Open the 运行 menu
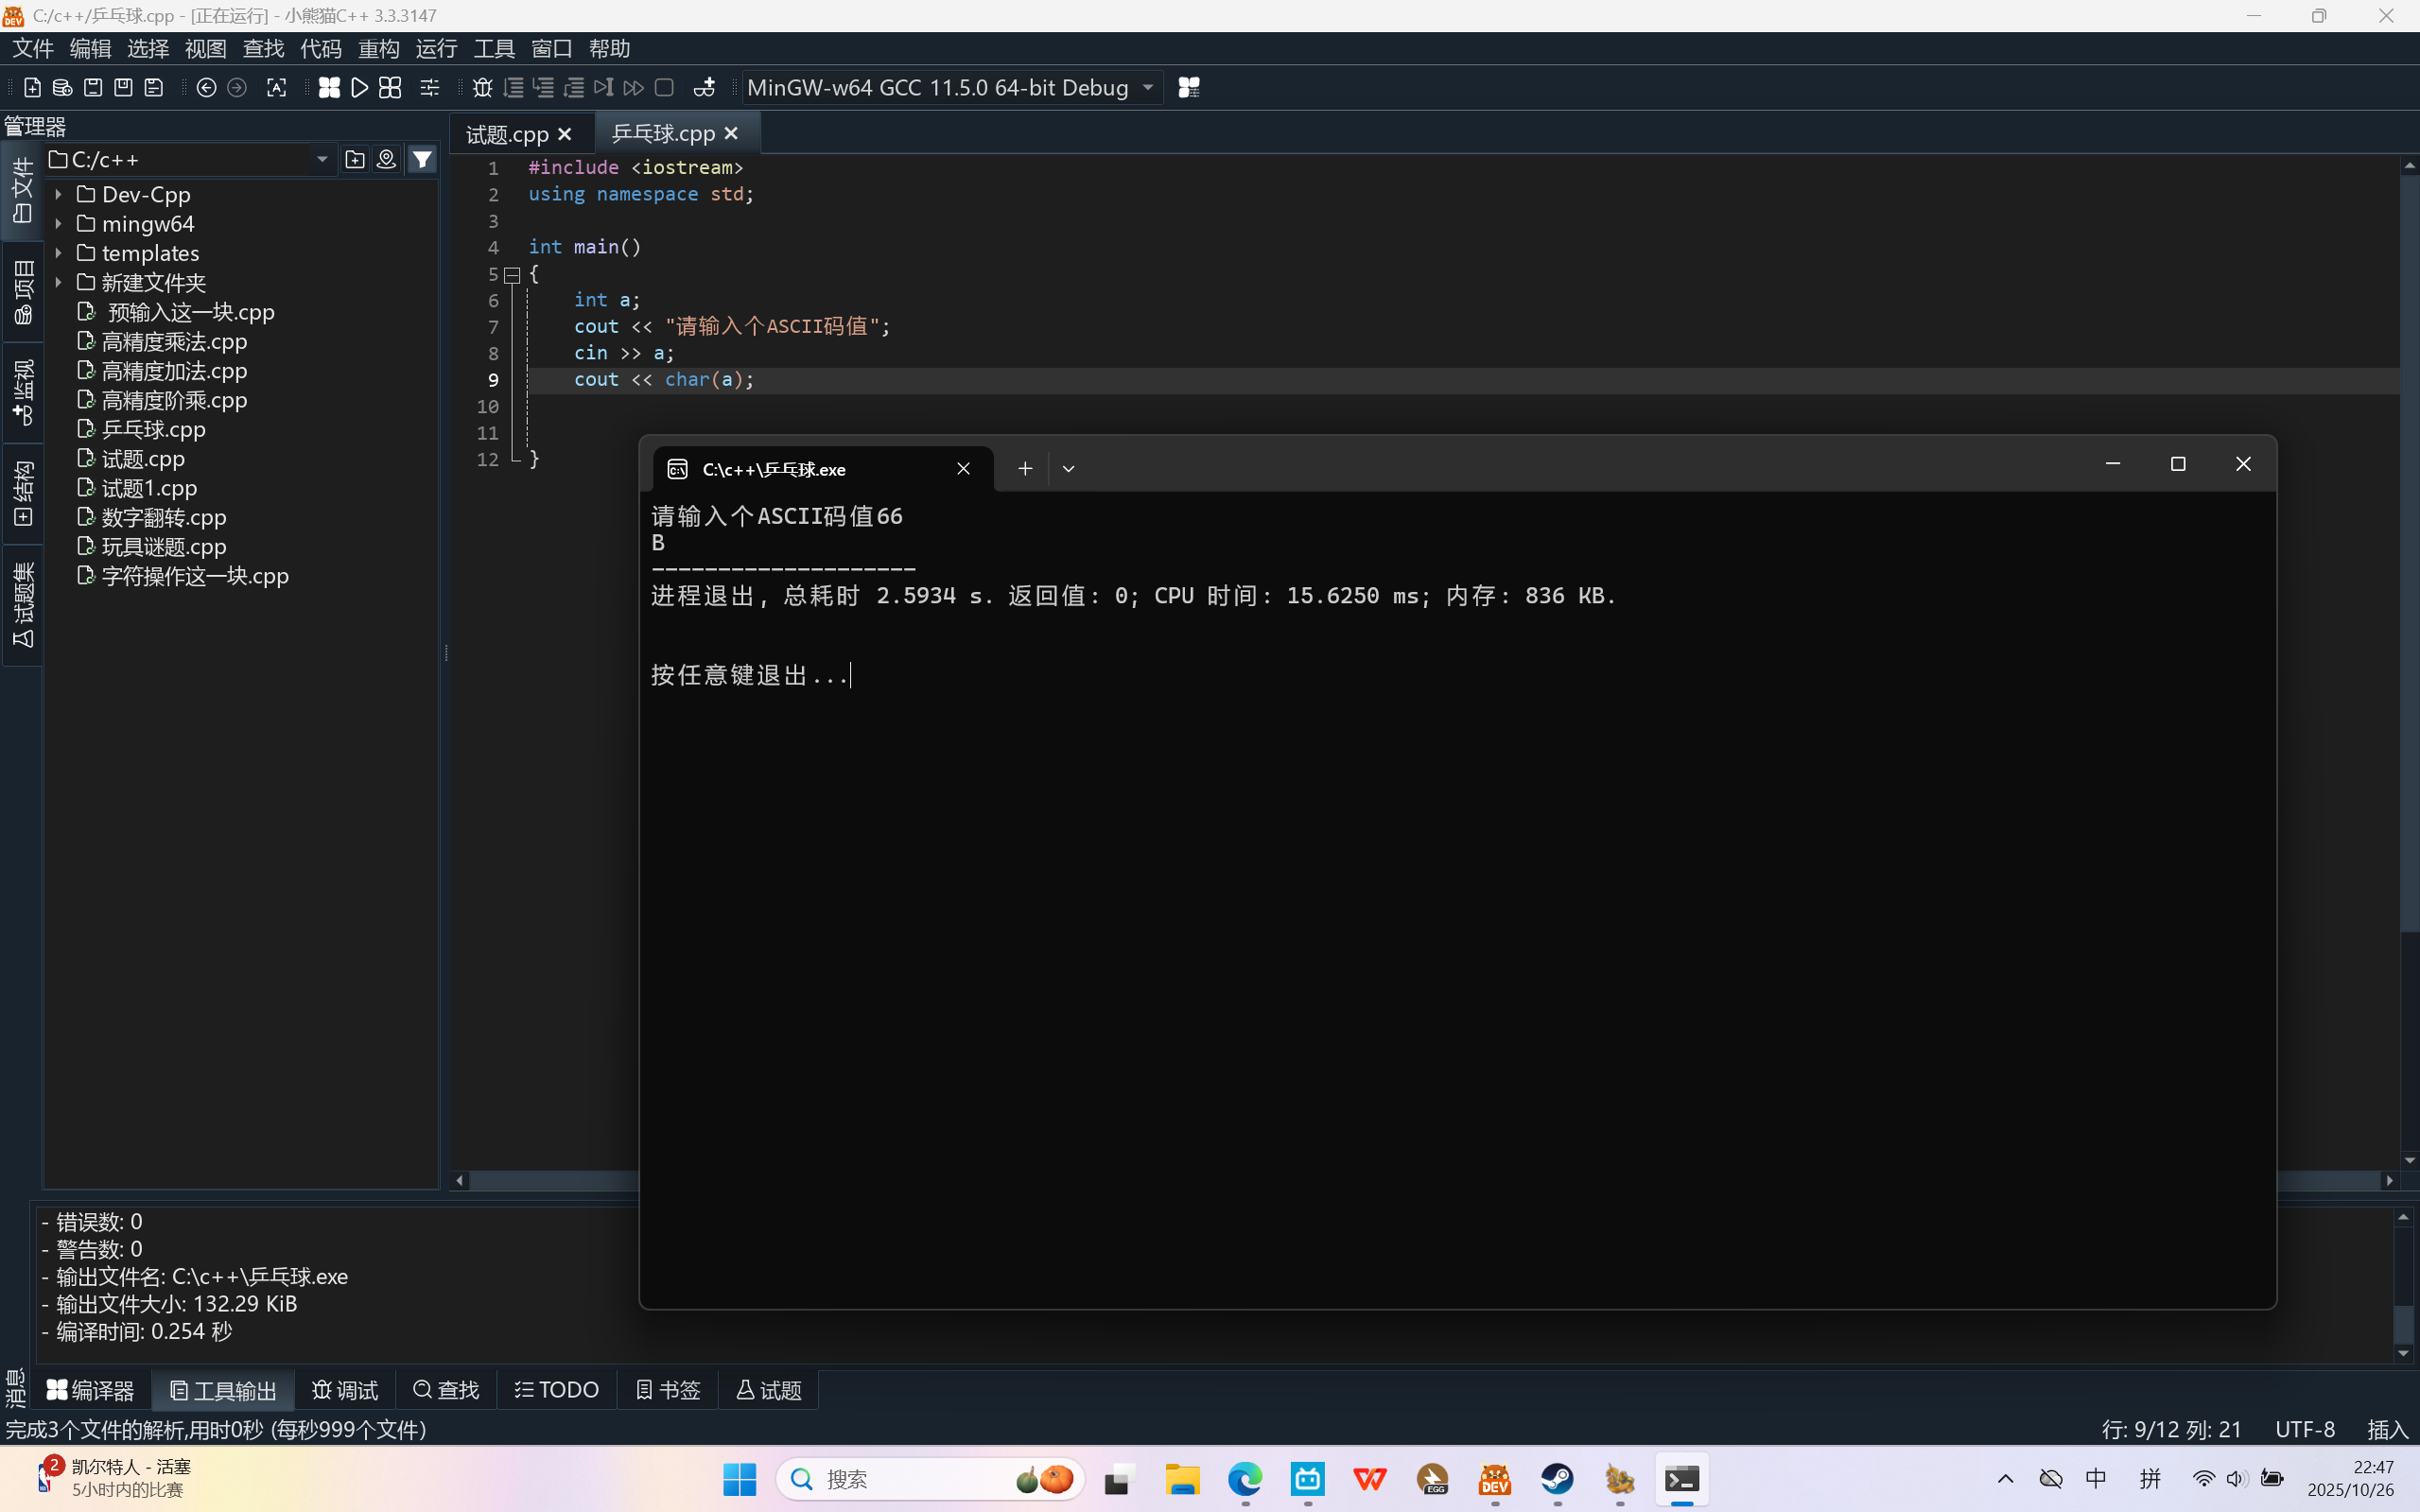The width and height of the screenshot is (2420, 1512). [x=436, y=48]
